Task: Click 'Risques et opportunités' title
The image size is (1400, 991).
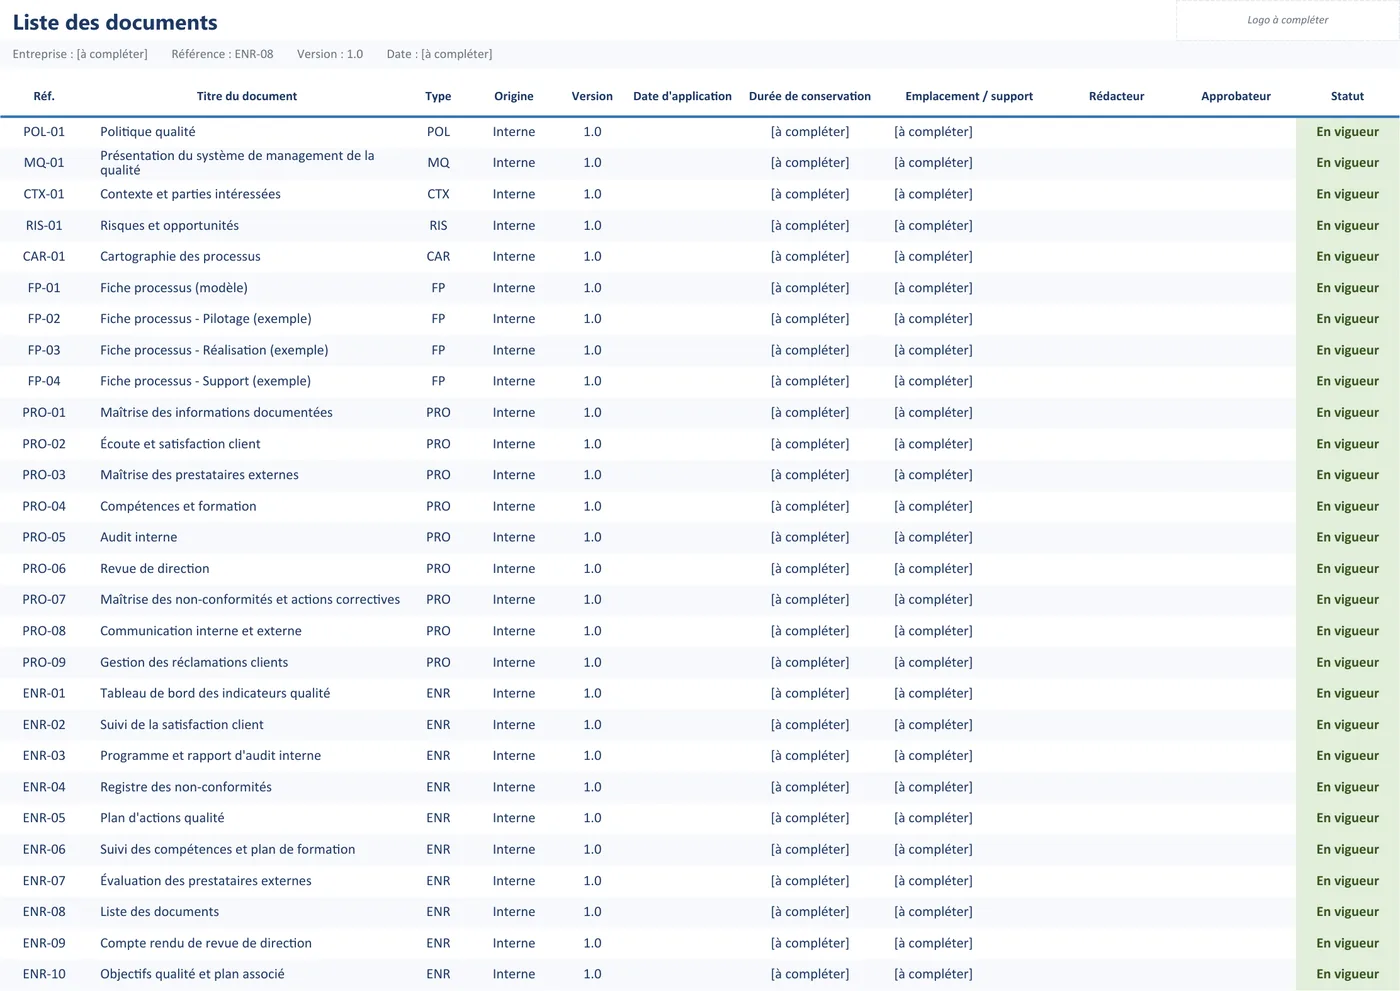Action: pos(169,225)
